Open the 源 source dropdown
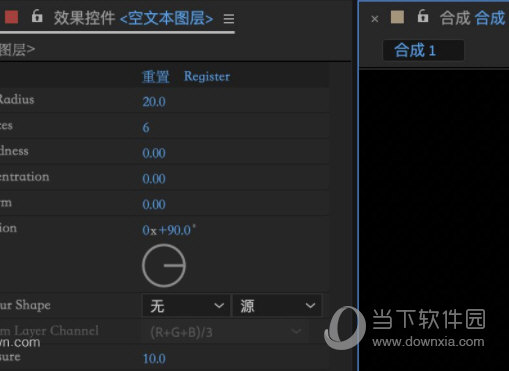 click(x=277, y=305)
